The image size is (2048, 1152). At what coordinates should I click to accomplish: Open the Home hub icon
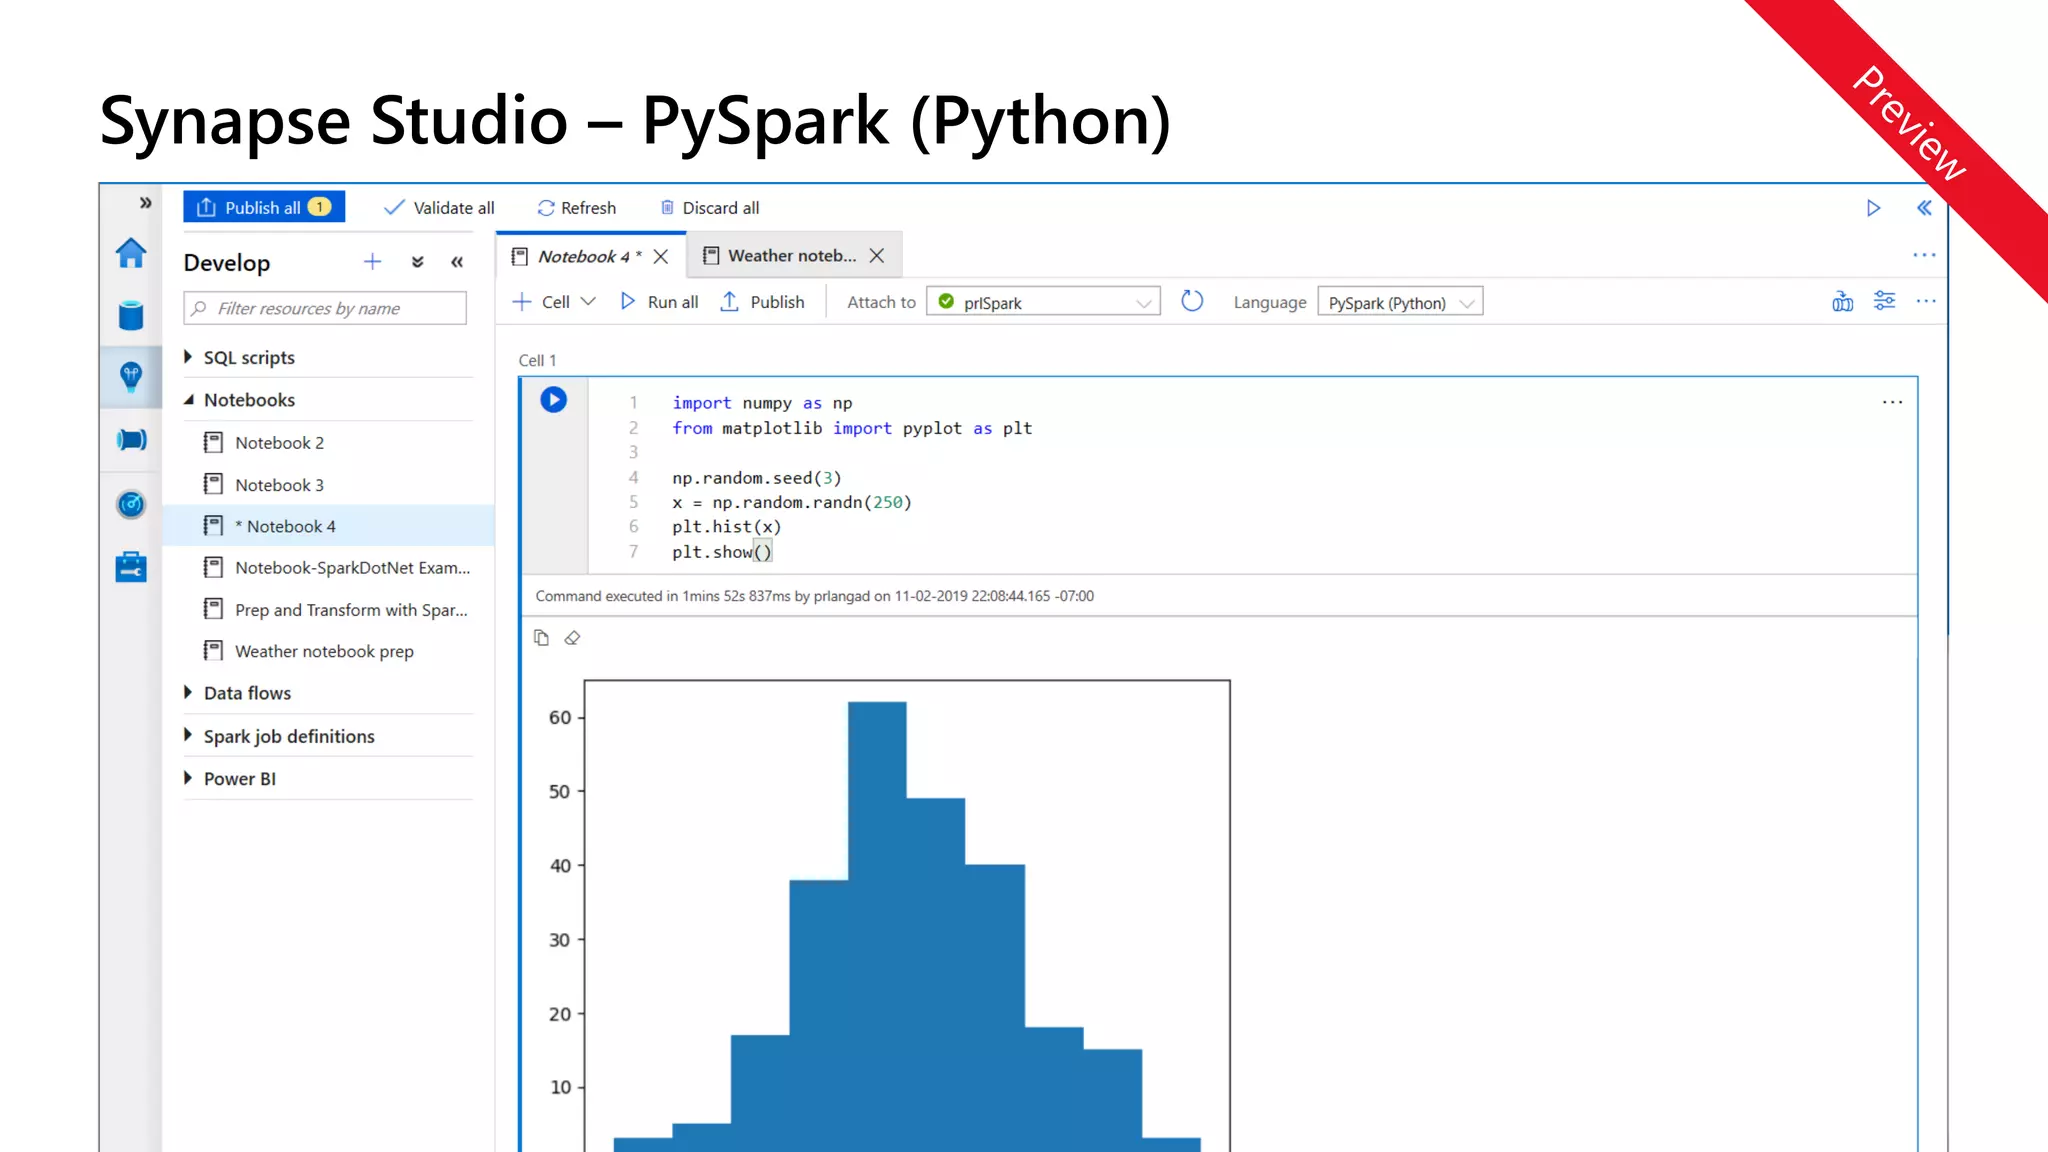tap(131, 253)
